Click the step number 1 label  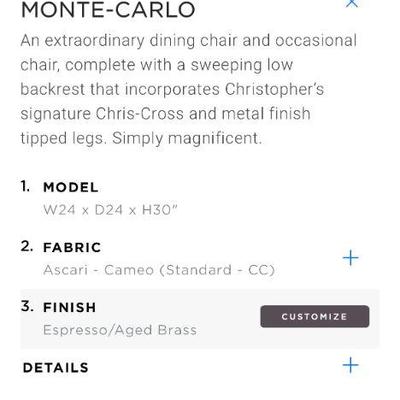coord(25,186)
